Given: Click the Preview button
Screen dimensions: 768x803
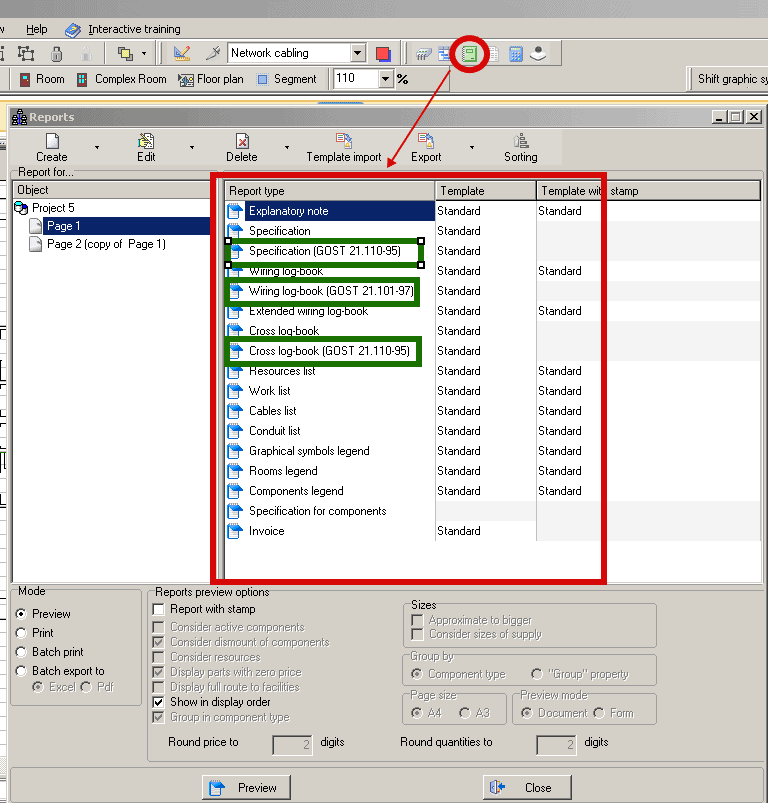Looking at the screenshot, I should point(245,788).
